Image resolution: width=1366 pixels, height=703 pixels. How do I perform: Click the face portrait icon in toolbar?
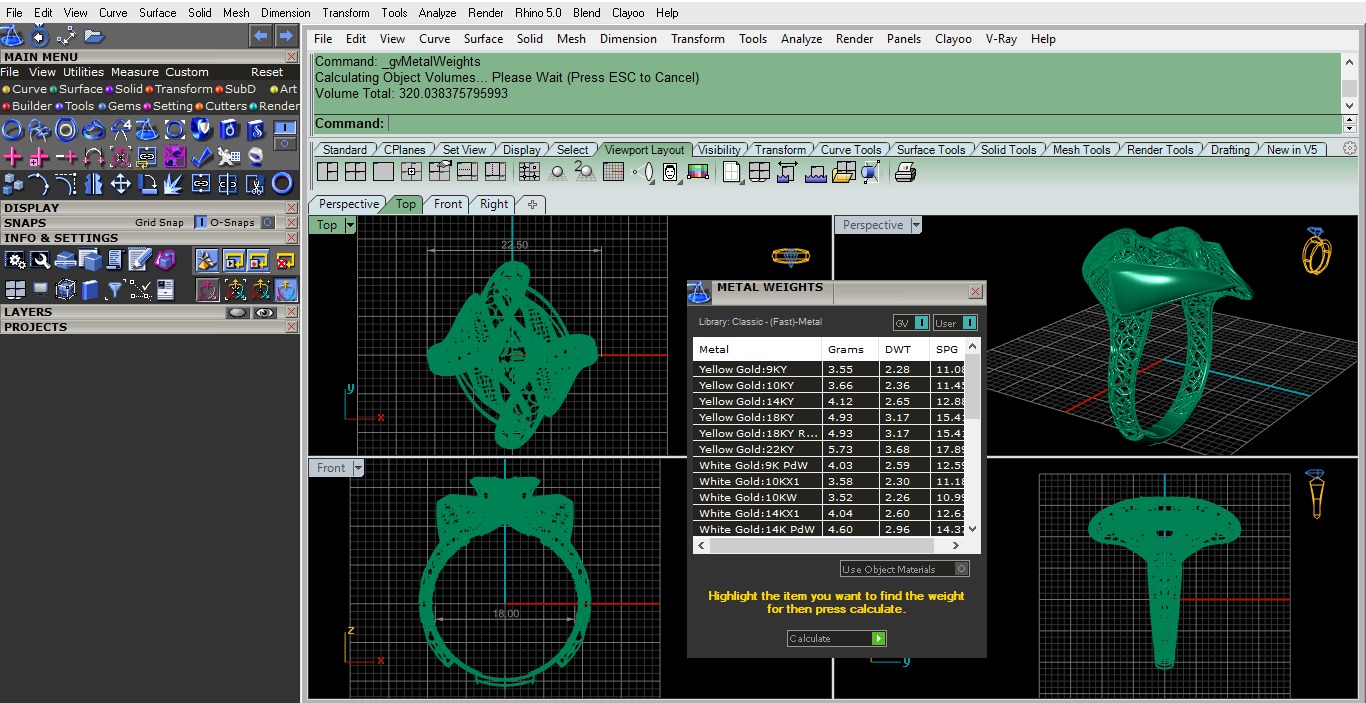(x=671, y=172)
